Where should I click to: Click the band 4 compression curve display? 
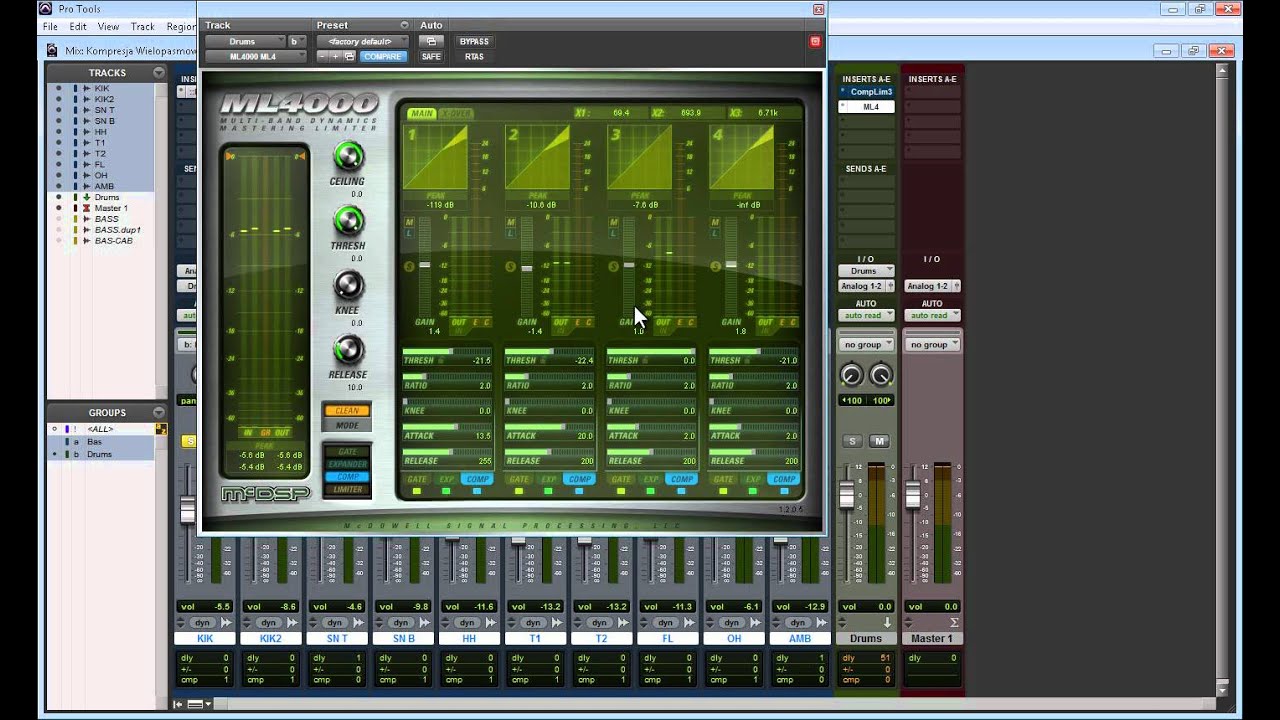[x=742, y=157]
